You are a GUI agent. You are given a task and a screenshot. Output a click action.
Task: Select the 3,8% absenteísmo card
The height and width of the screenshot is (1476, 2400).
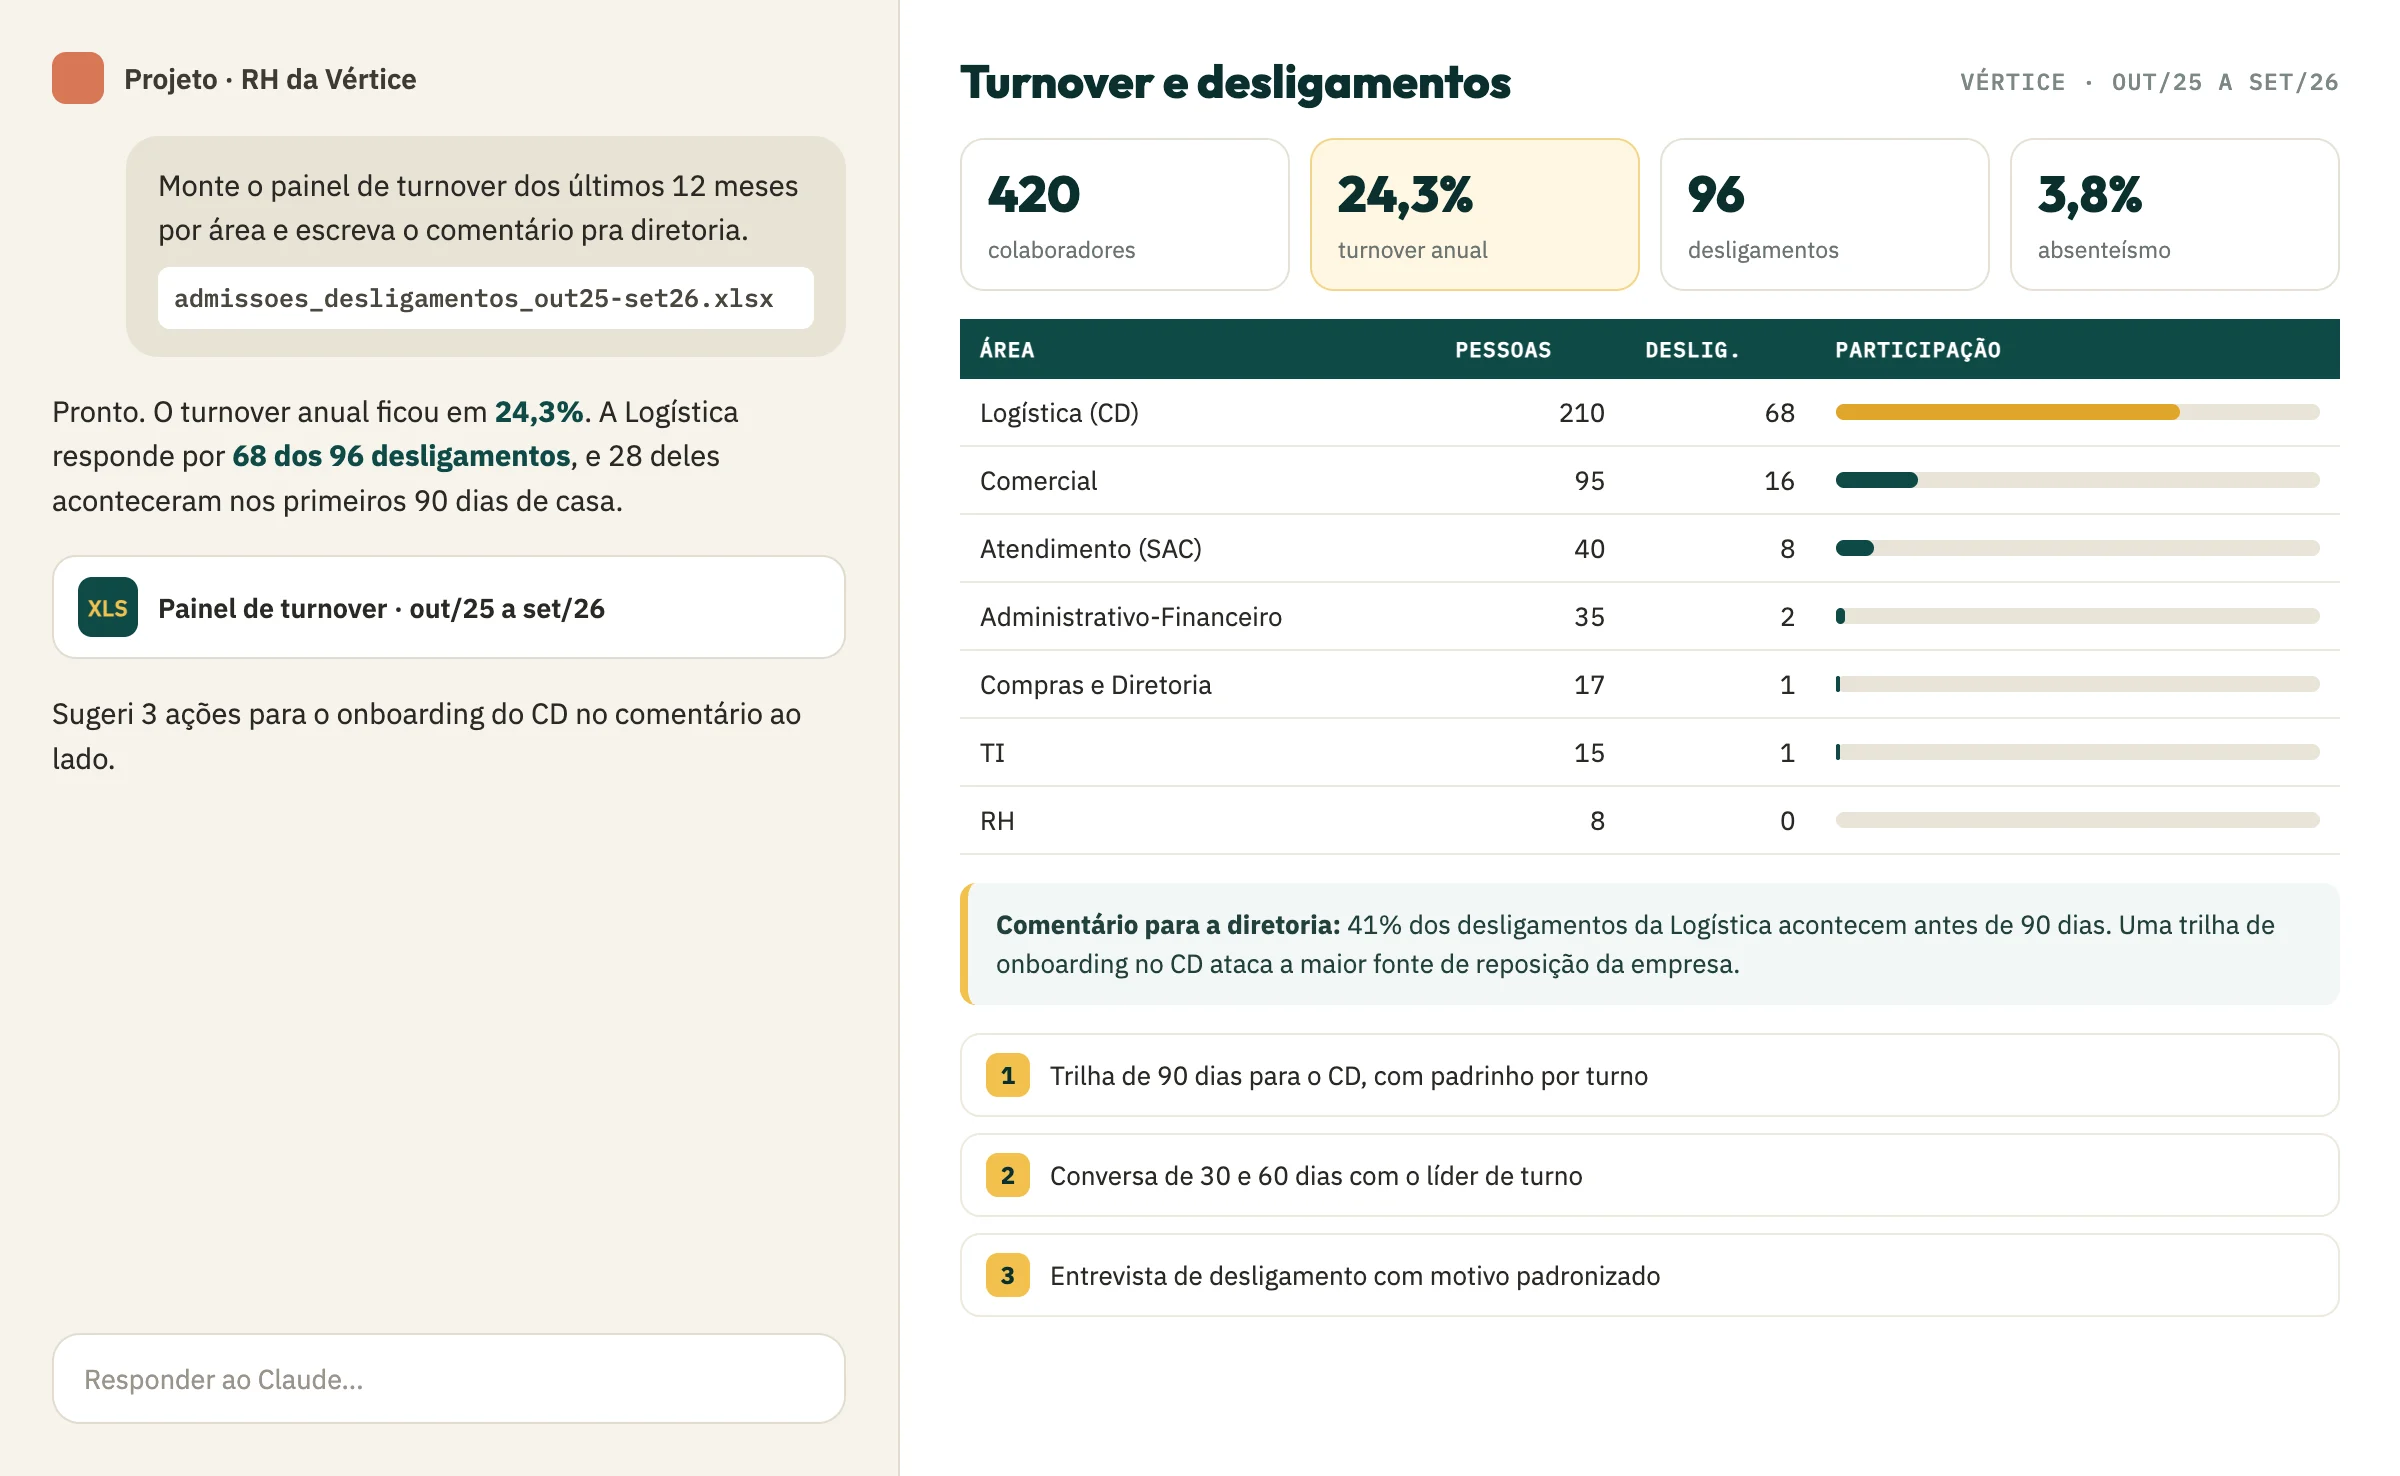click(x=2174, y=214)
